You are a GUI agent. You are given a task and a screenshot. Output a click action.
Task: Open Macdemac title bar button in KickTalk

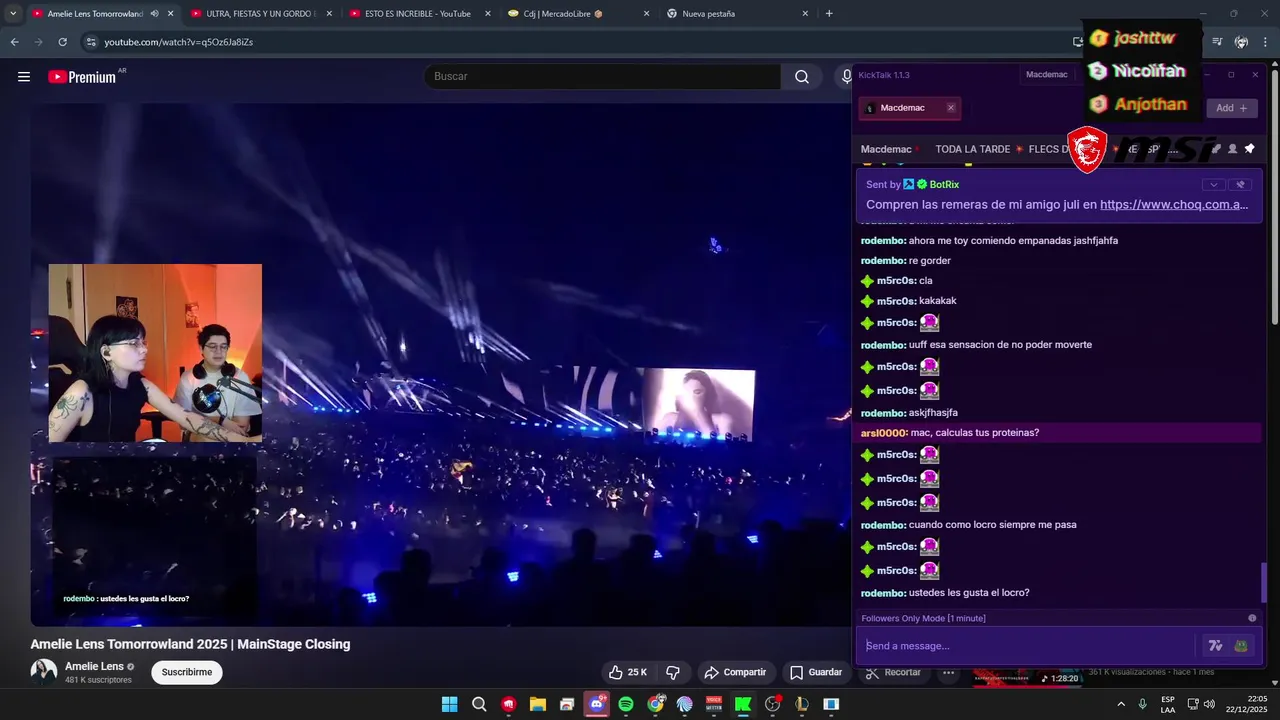[x=1047, y=75]
